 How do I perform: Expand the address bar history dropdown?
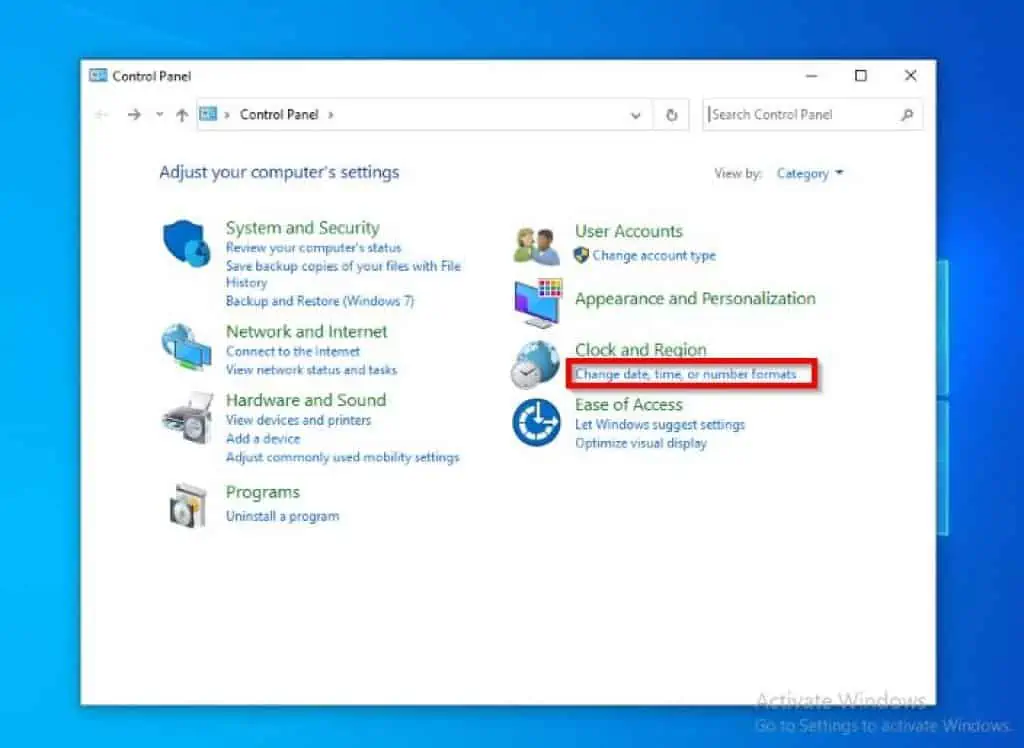tap(635, 116)
